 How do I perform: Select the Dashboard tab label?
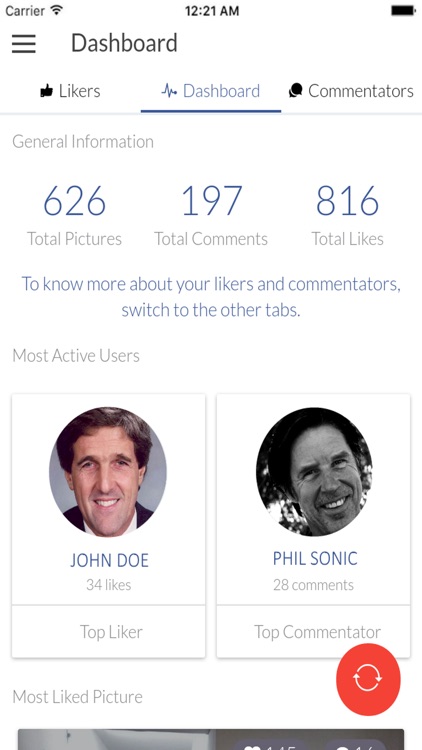(x=222, y=91)
